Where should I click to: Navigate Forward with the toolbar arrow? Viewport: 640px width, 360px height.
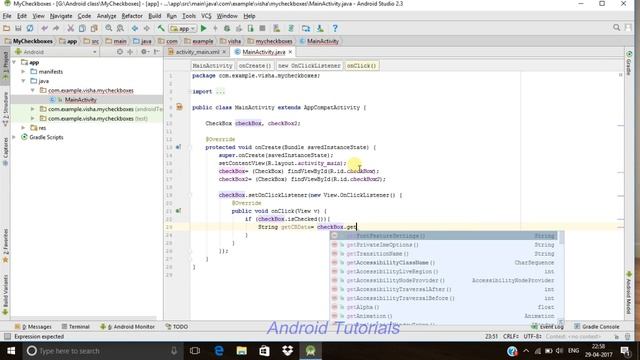147,28
